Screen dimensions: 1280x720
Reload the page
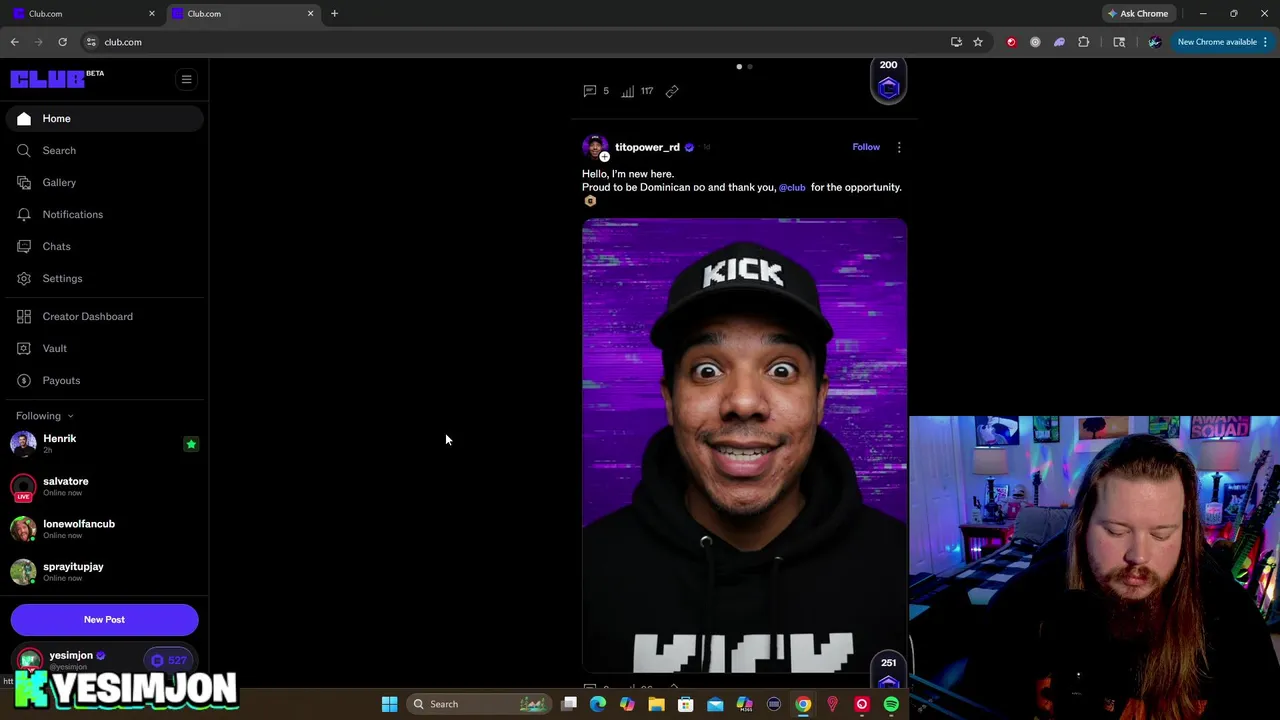point(62,42)
